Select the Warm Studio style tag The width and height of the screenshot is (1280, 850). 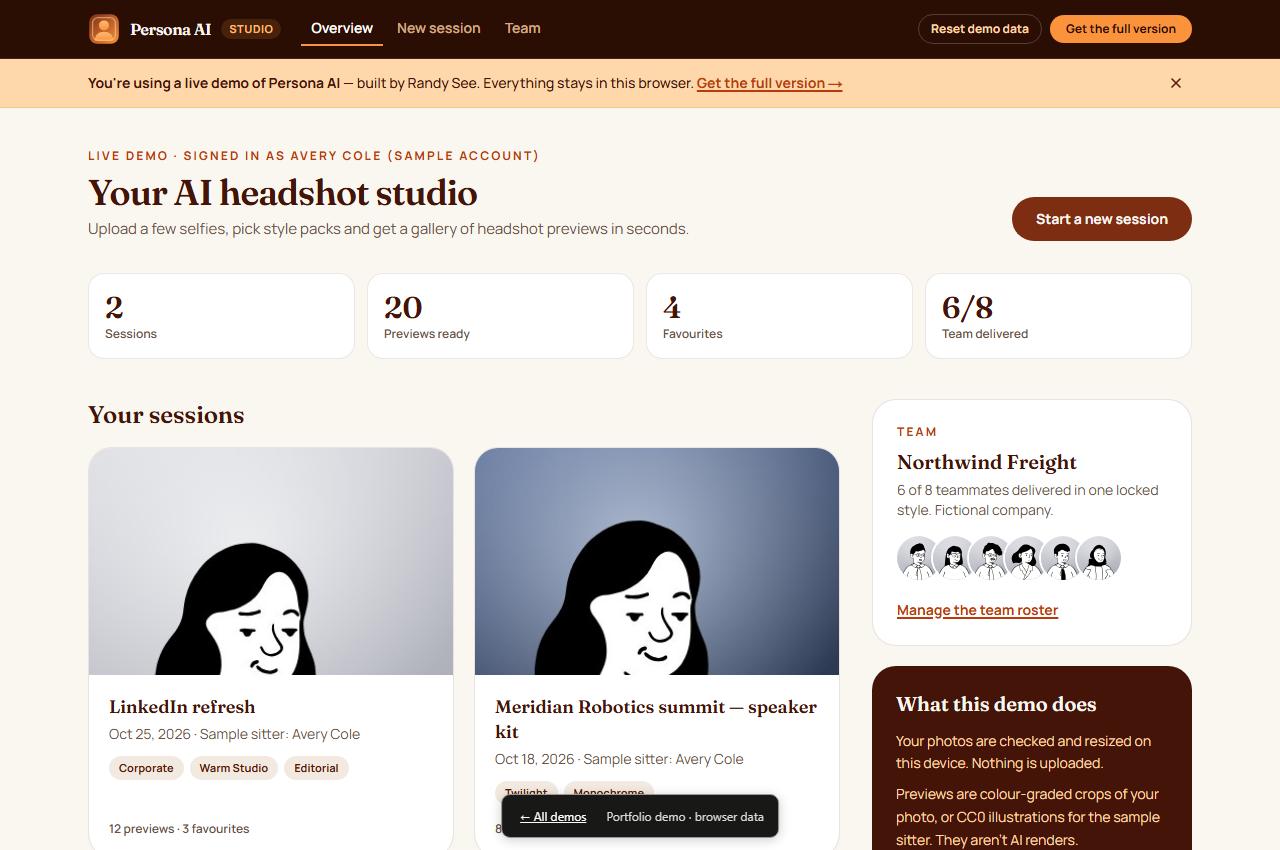point(233,768)
